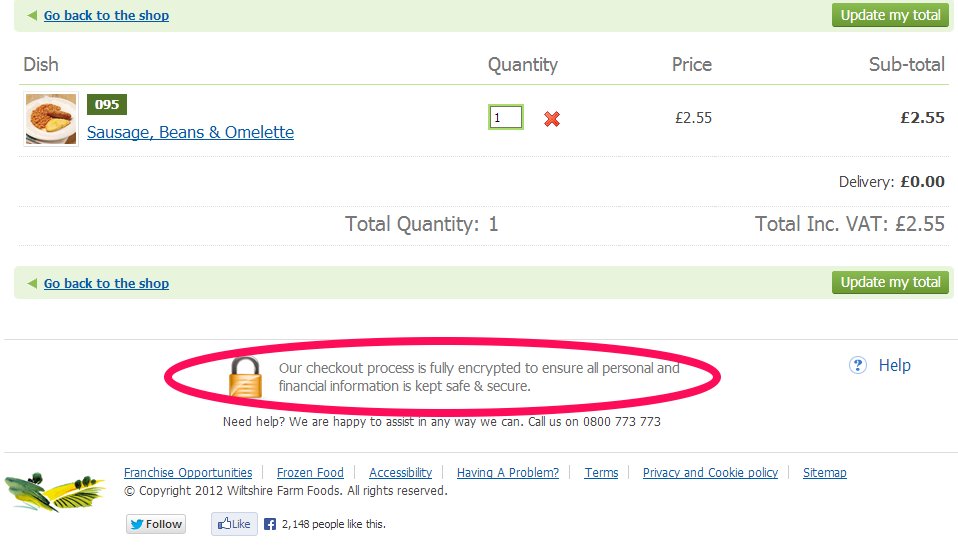Viewport: 958px width, 545px height.
Task: Open the Sausage, Beans & Omelette thumbnail
Action: pos(51,119)
